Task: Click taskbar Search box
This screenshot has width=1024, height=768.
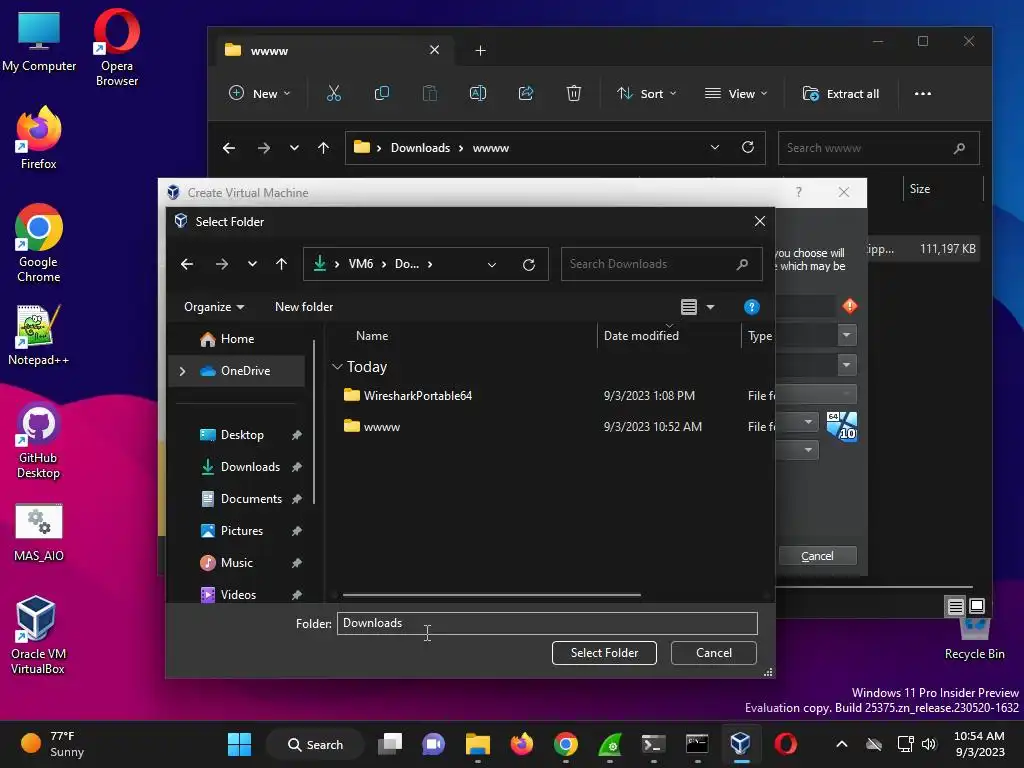Action: click(x=315, y=744)
